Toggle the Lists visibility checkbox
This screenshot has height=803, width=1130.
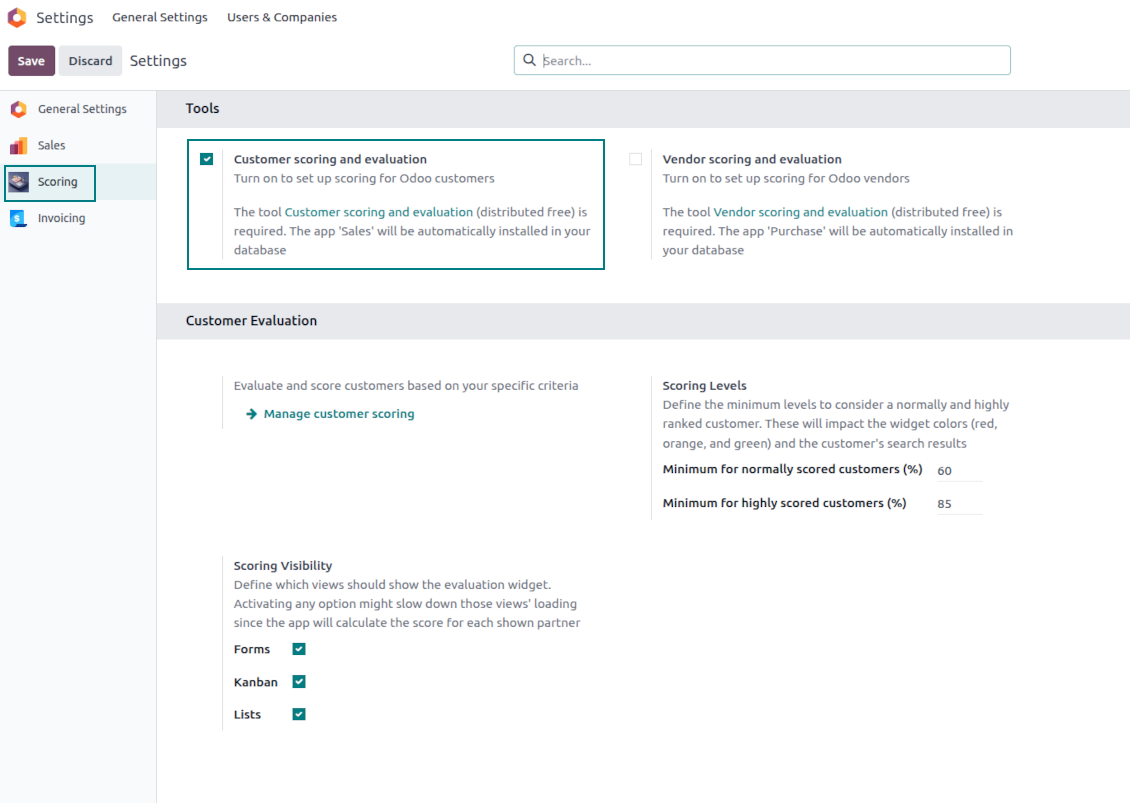coord(299,714)
